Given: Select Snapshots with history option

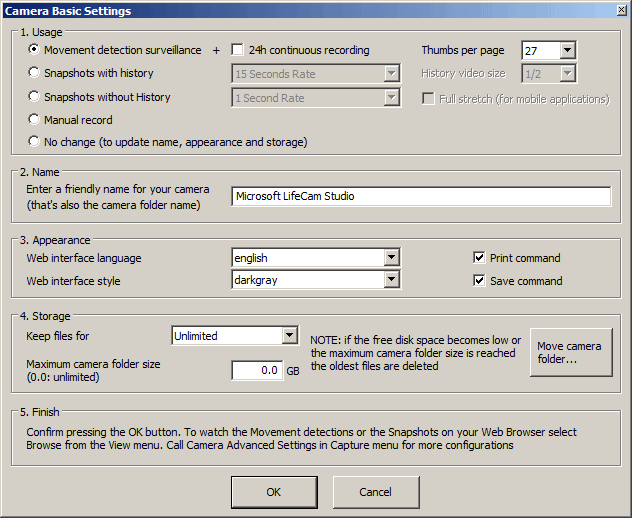Looking at the screenshot, I should (x=35, y=73).
